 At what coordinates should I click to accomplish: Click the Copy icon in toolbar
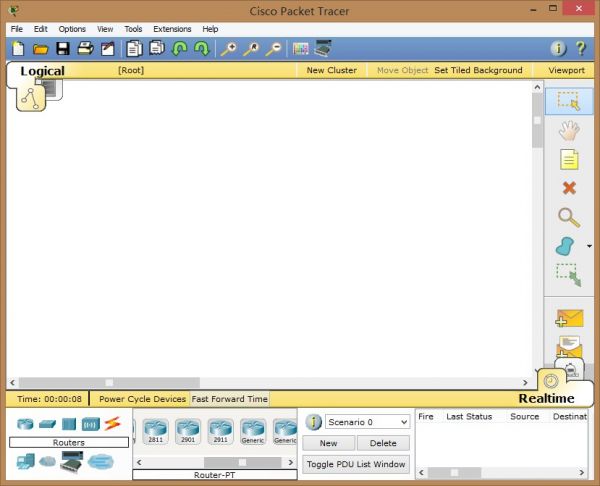(x=134, y=49)
